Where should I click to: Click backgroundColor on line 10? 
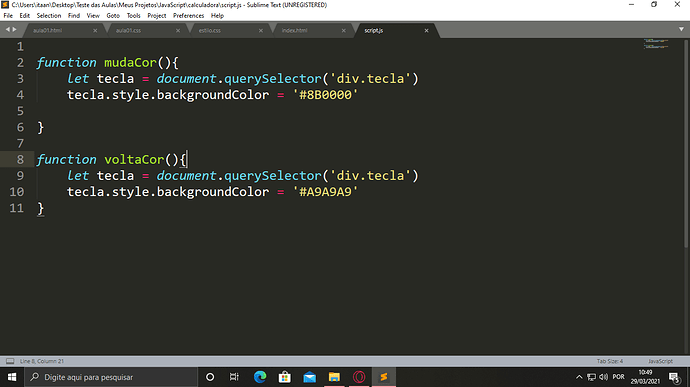(x=213, y=192)
